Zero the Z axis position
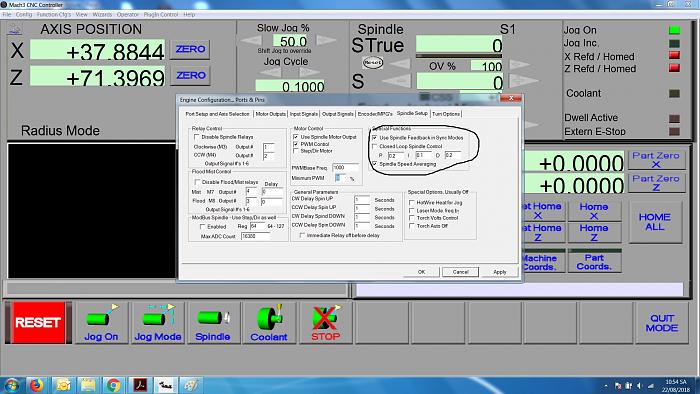The image size is (700, 394). click(190, 75)
